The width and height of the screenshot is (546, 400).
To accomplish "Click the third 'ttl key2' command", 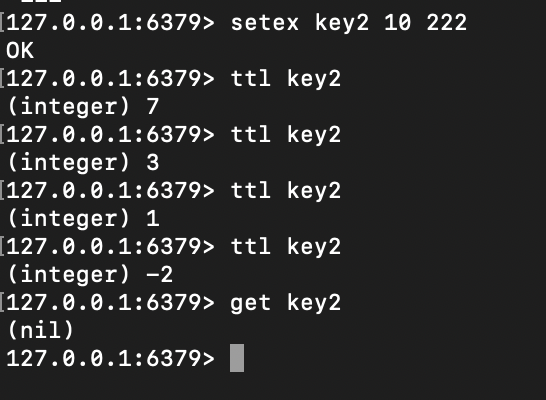I will (286, 191).
